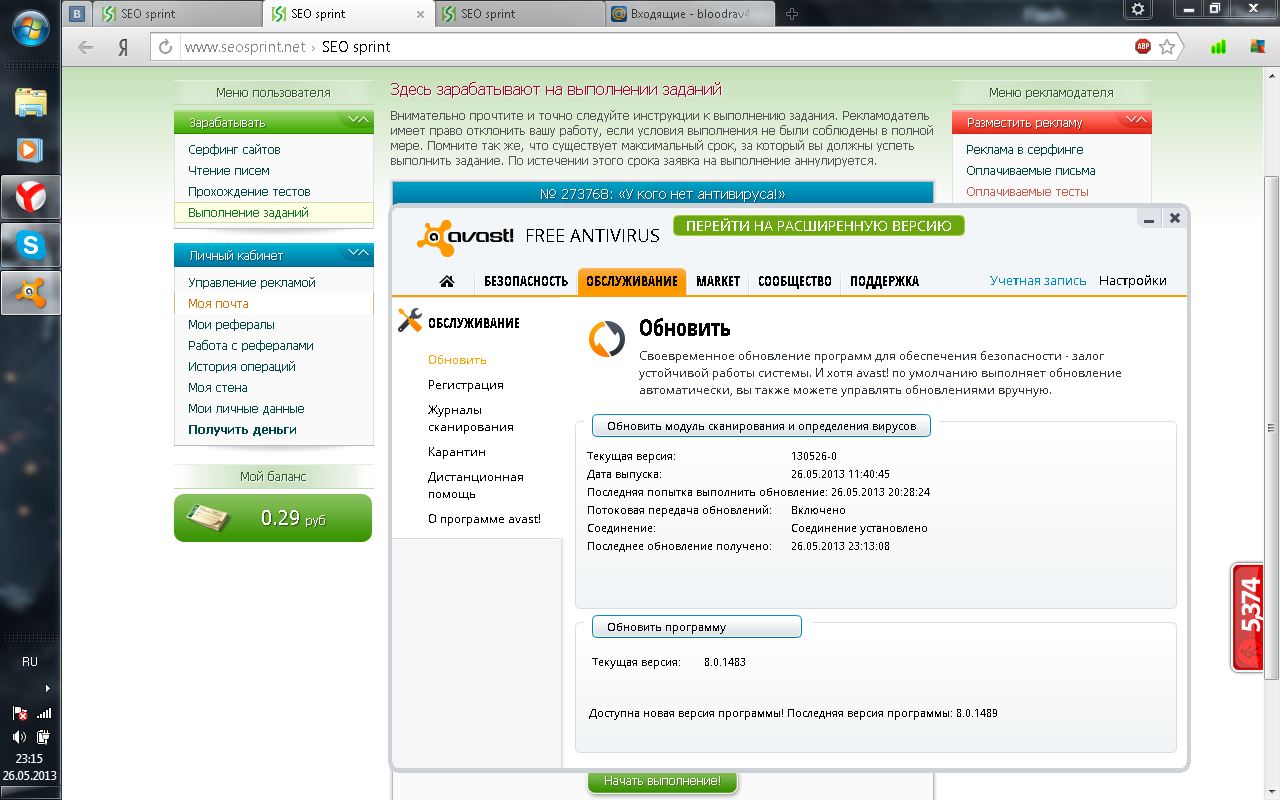This screenshot has height=800, width=1280.
Task: Open Прохождение тестов link
Action: [x=249, y=191]
